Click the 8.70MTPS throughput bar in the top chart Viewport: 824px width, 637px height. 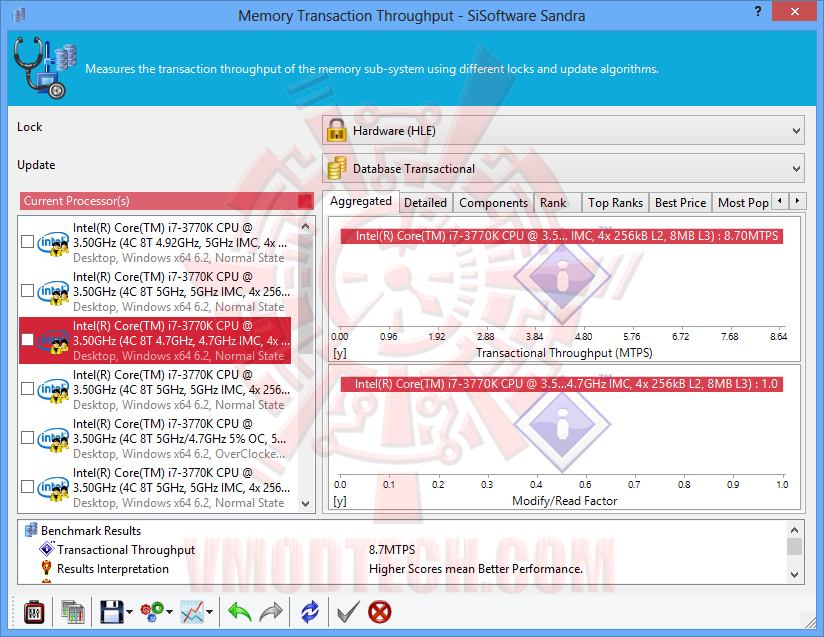pyautogui.click(x=562, y=236)
